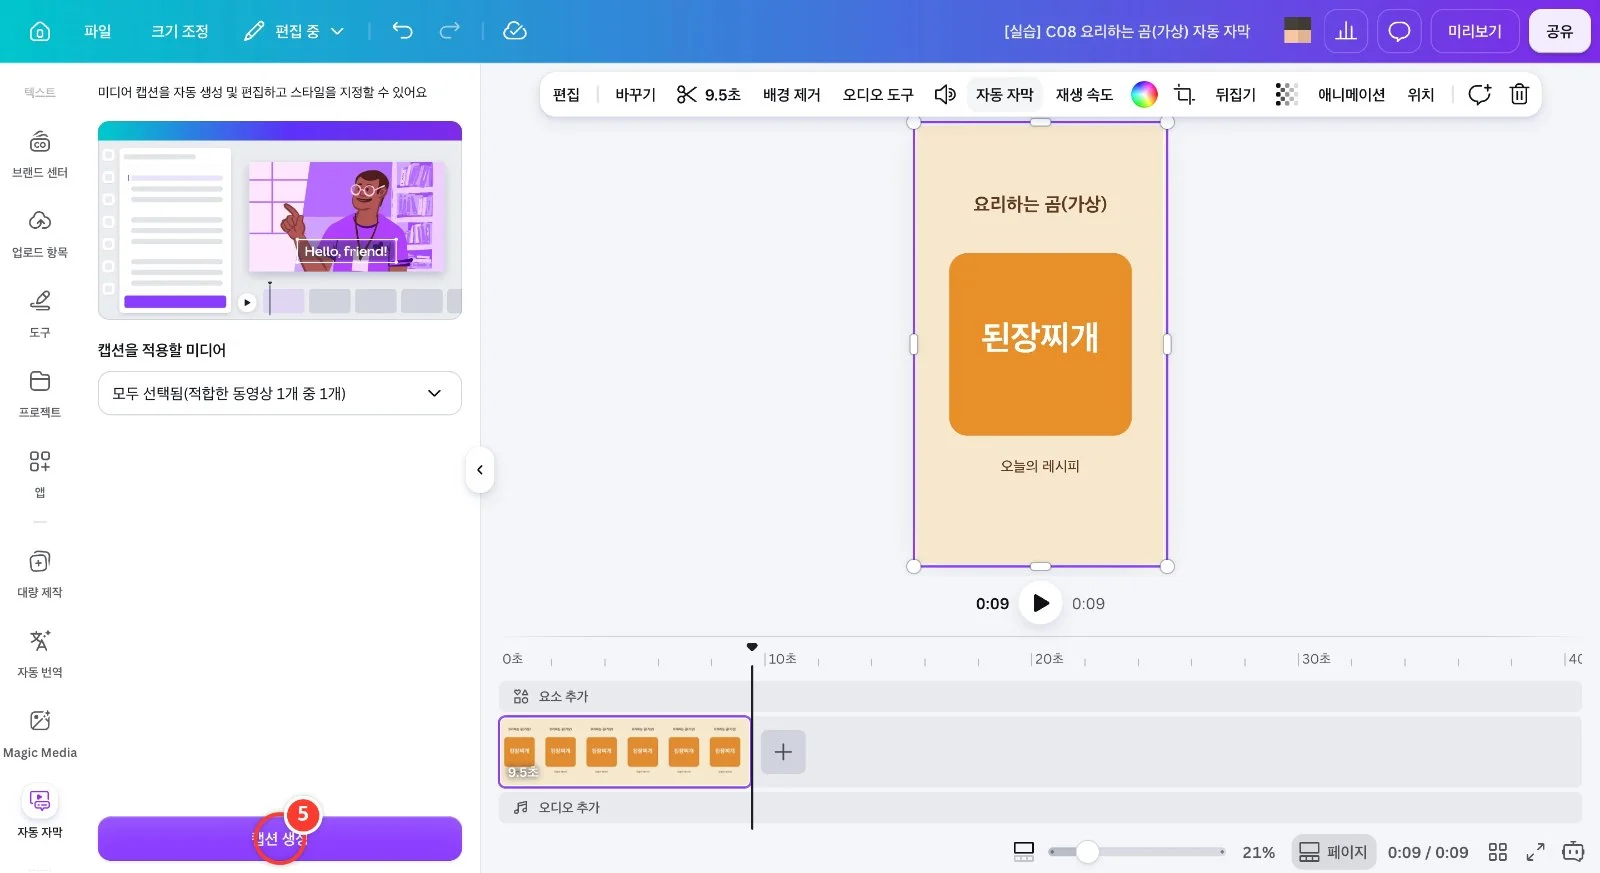The image size is (1600, 873).
Task: Open the grid view icon
Action: pyautogui.click(x=1497, y=852)
